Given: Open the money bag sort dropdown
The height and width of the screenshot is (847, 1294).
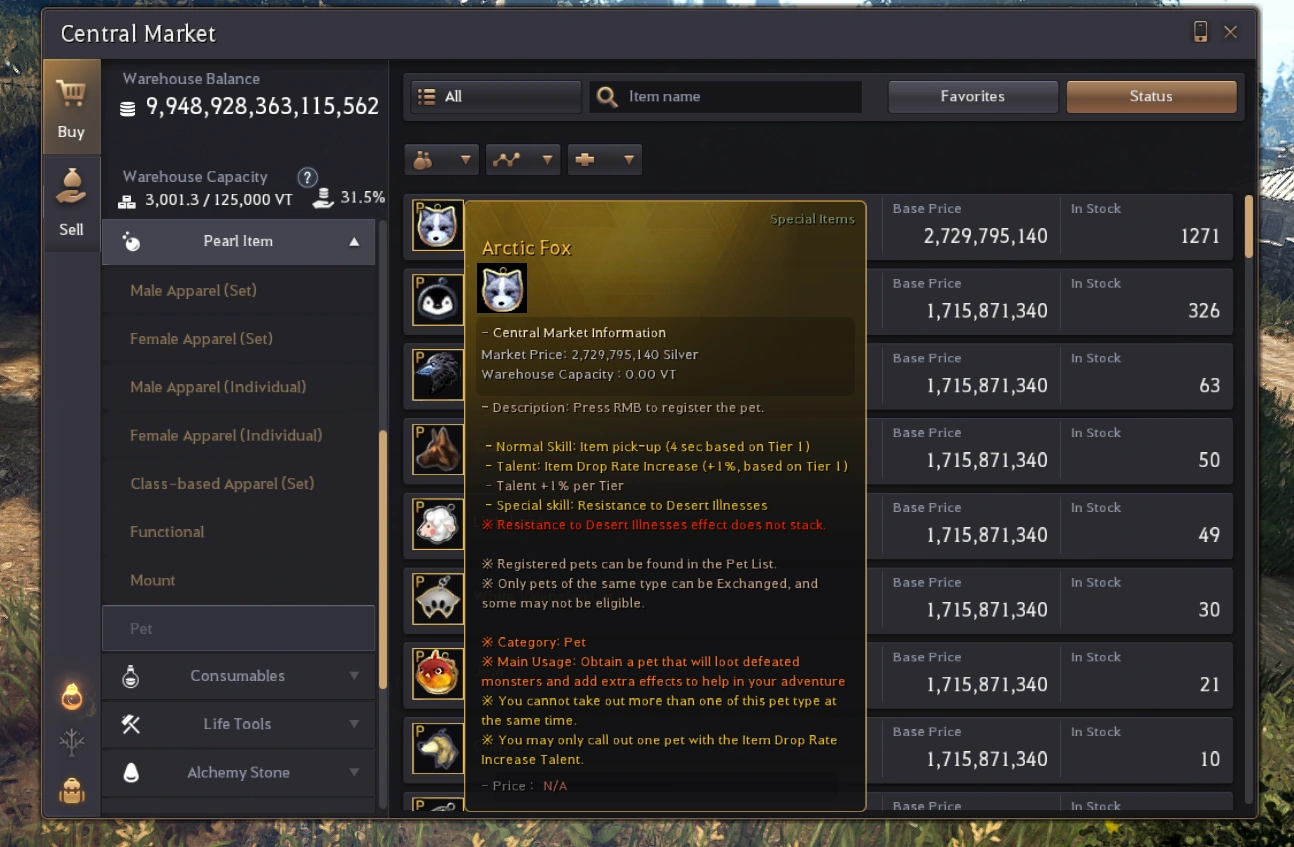Looking at the screenshot, I should tap(442, 159).
